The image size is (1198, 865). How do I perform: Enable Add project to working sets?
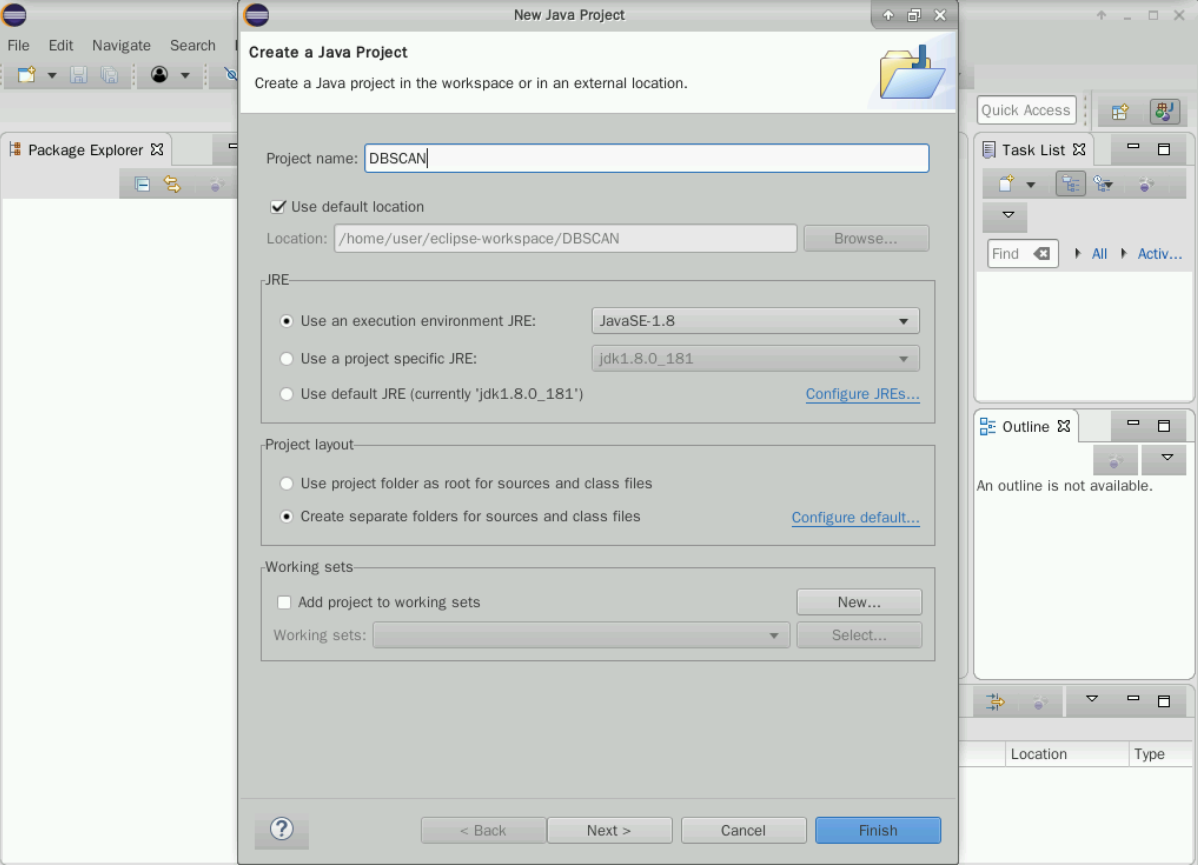coord(284,603)
